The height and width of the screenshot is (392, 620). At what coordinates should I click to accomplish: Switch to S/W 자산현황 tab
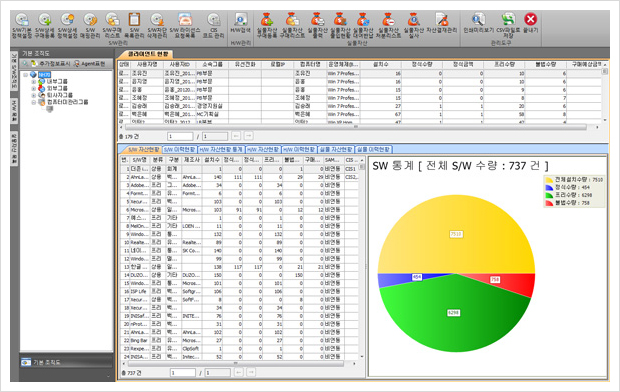click(x=143, y=150)
